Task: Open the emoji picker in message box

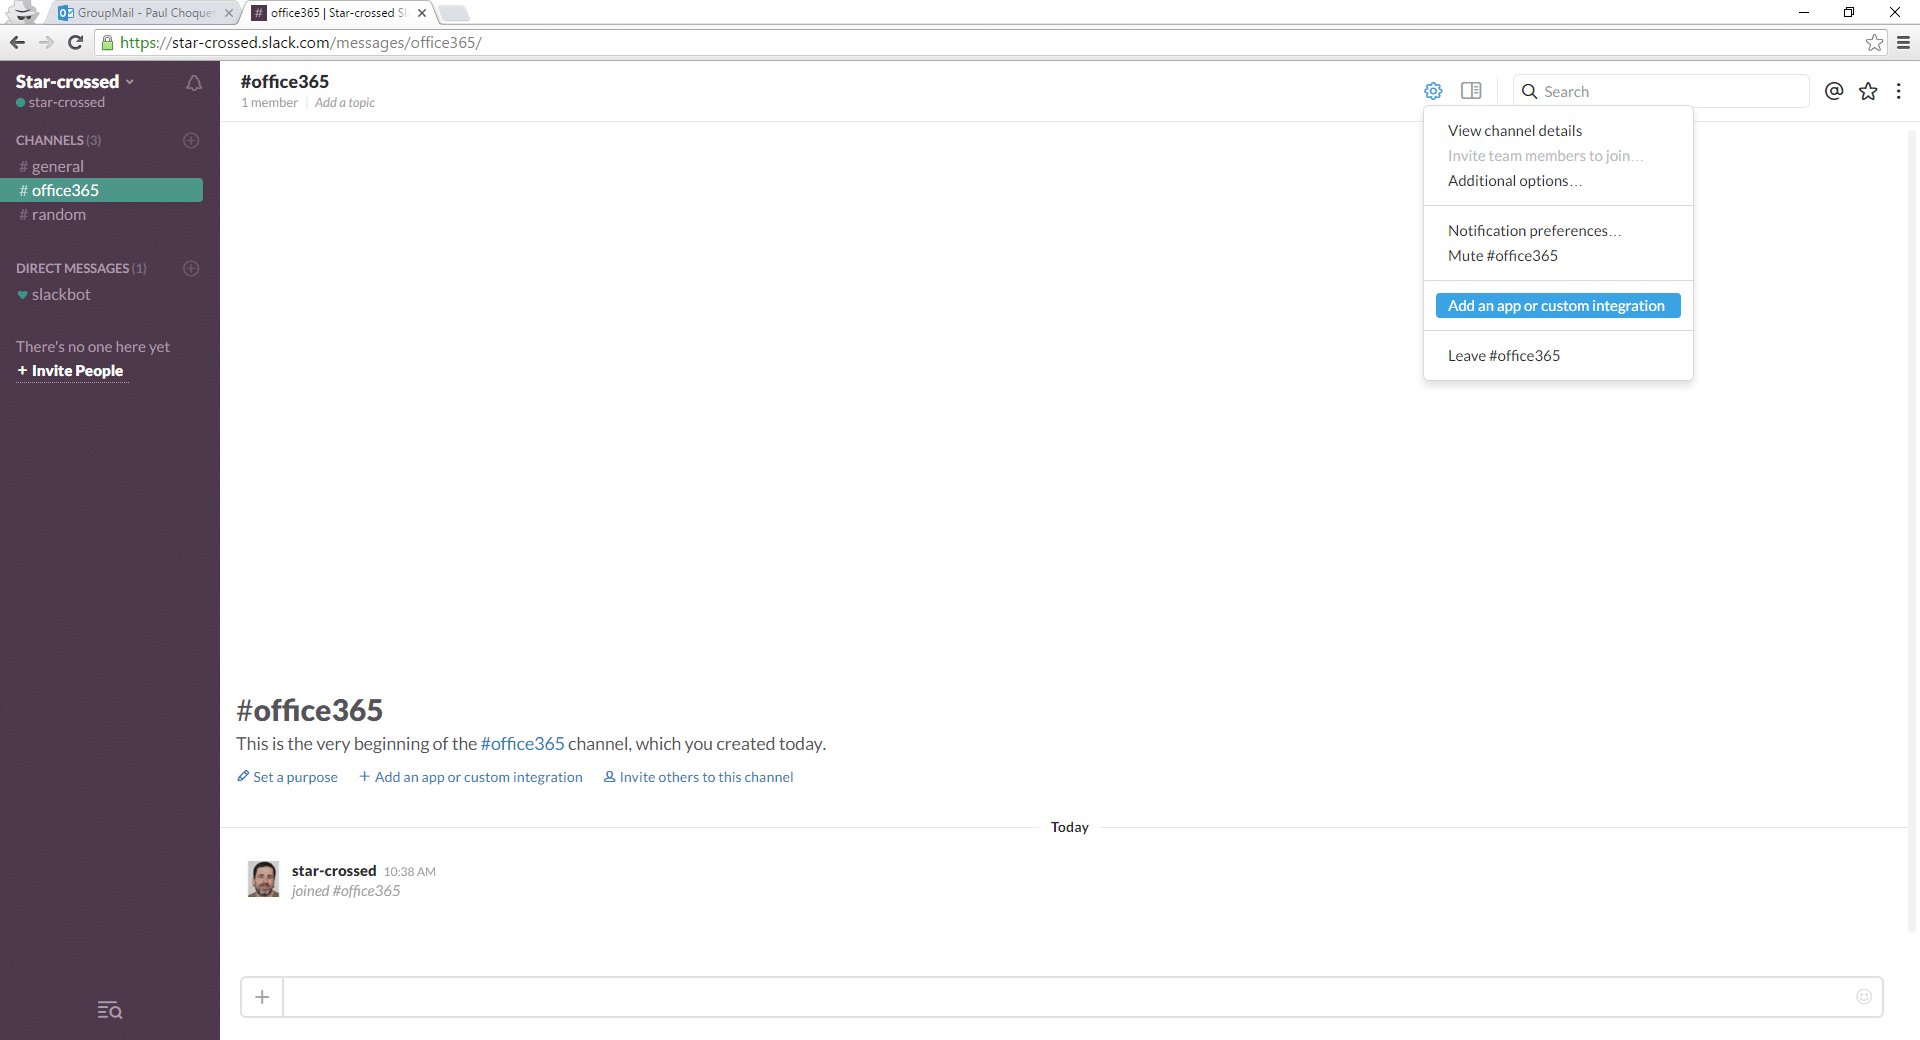Action: (1864, 996)
